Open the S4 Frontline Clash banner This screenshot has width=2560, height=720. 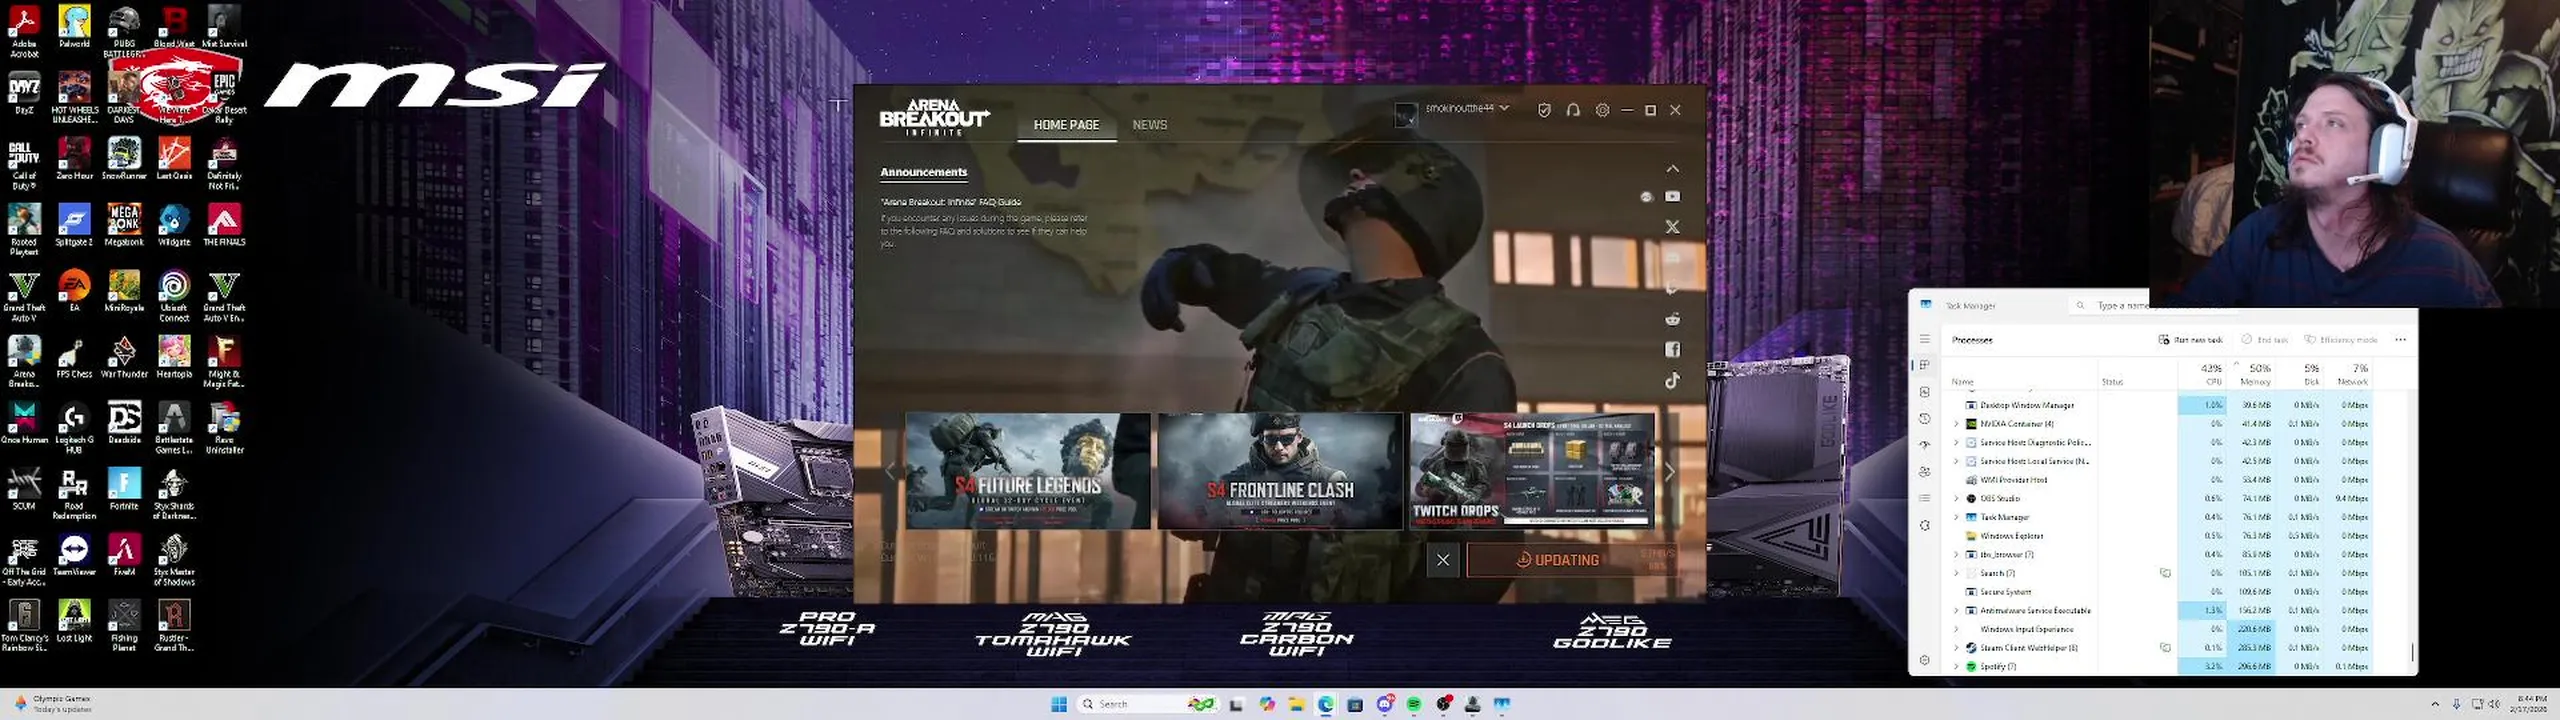[x=1280, y=471]
